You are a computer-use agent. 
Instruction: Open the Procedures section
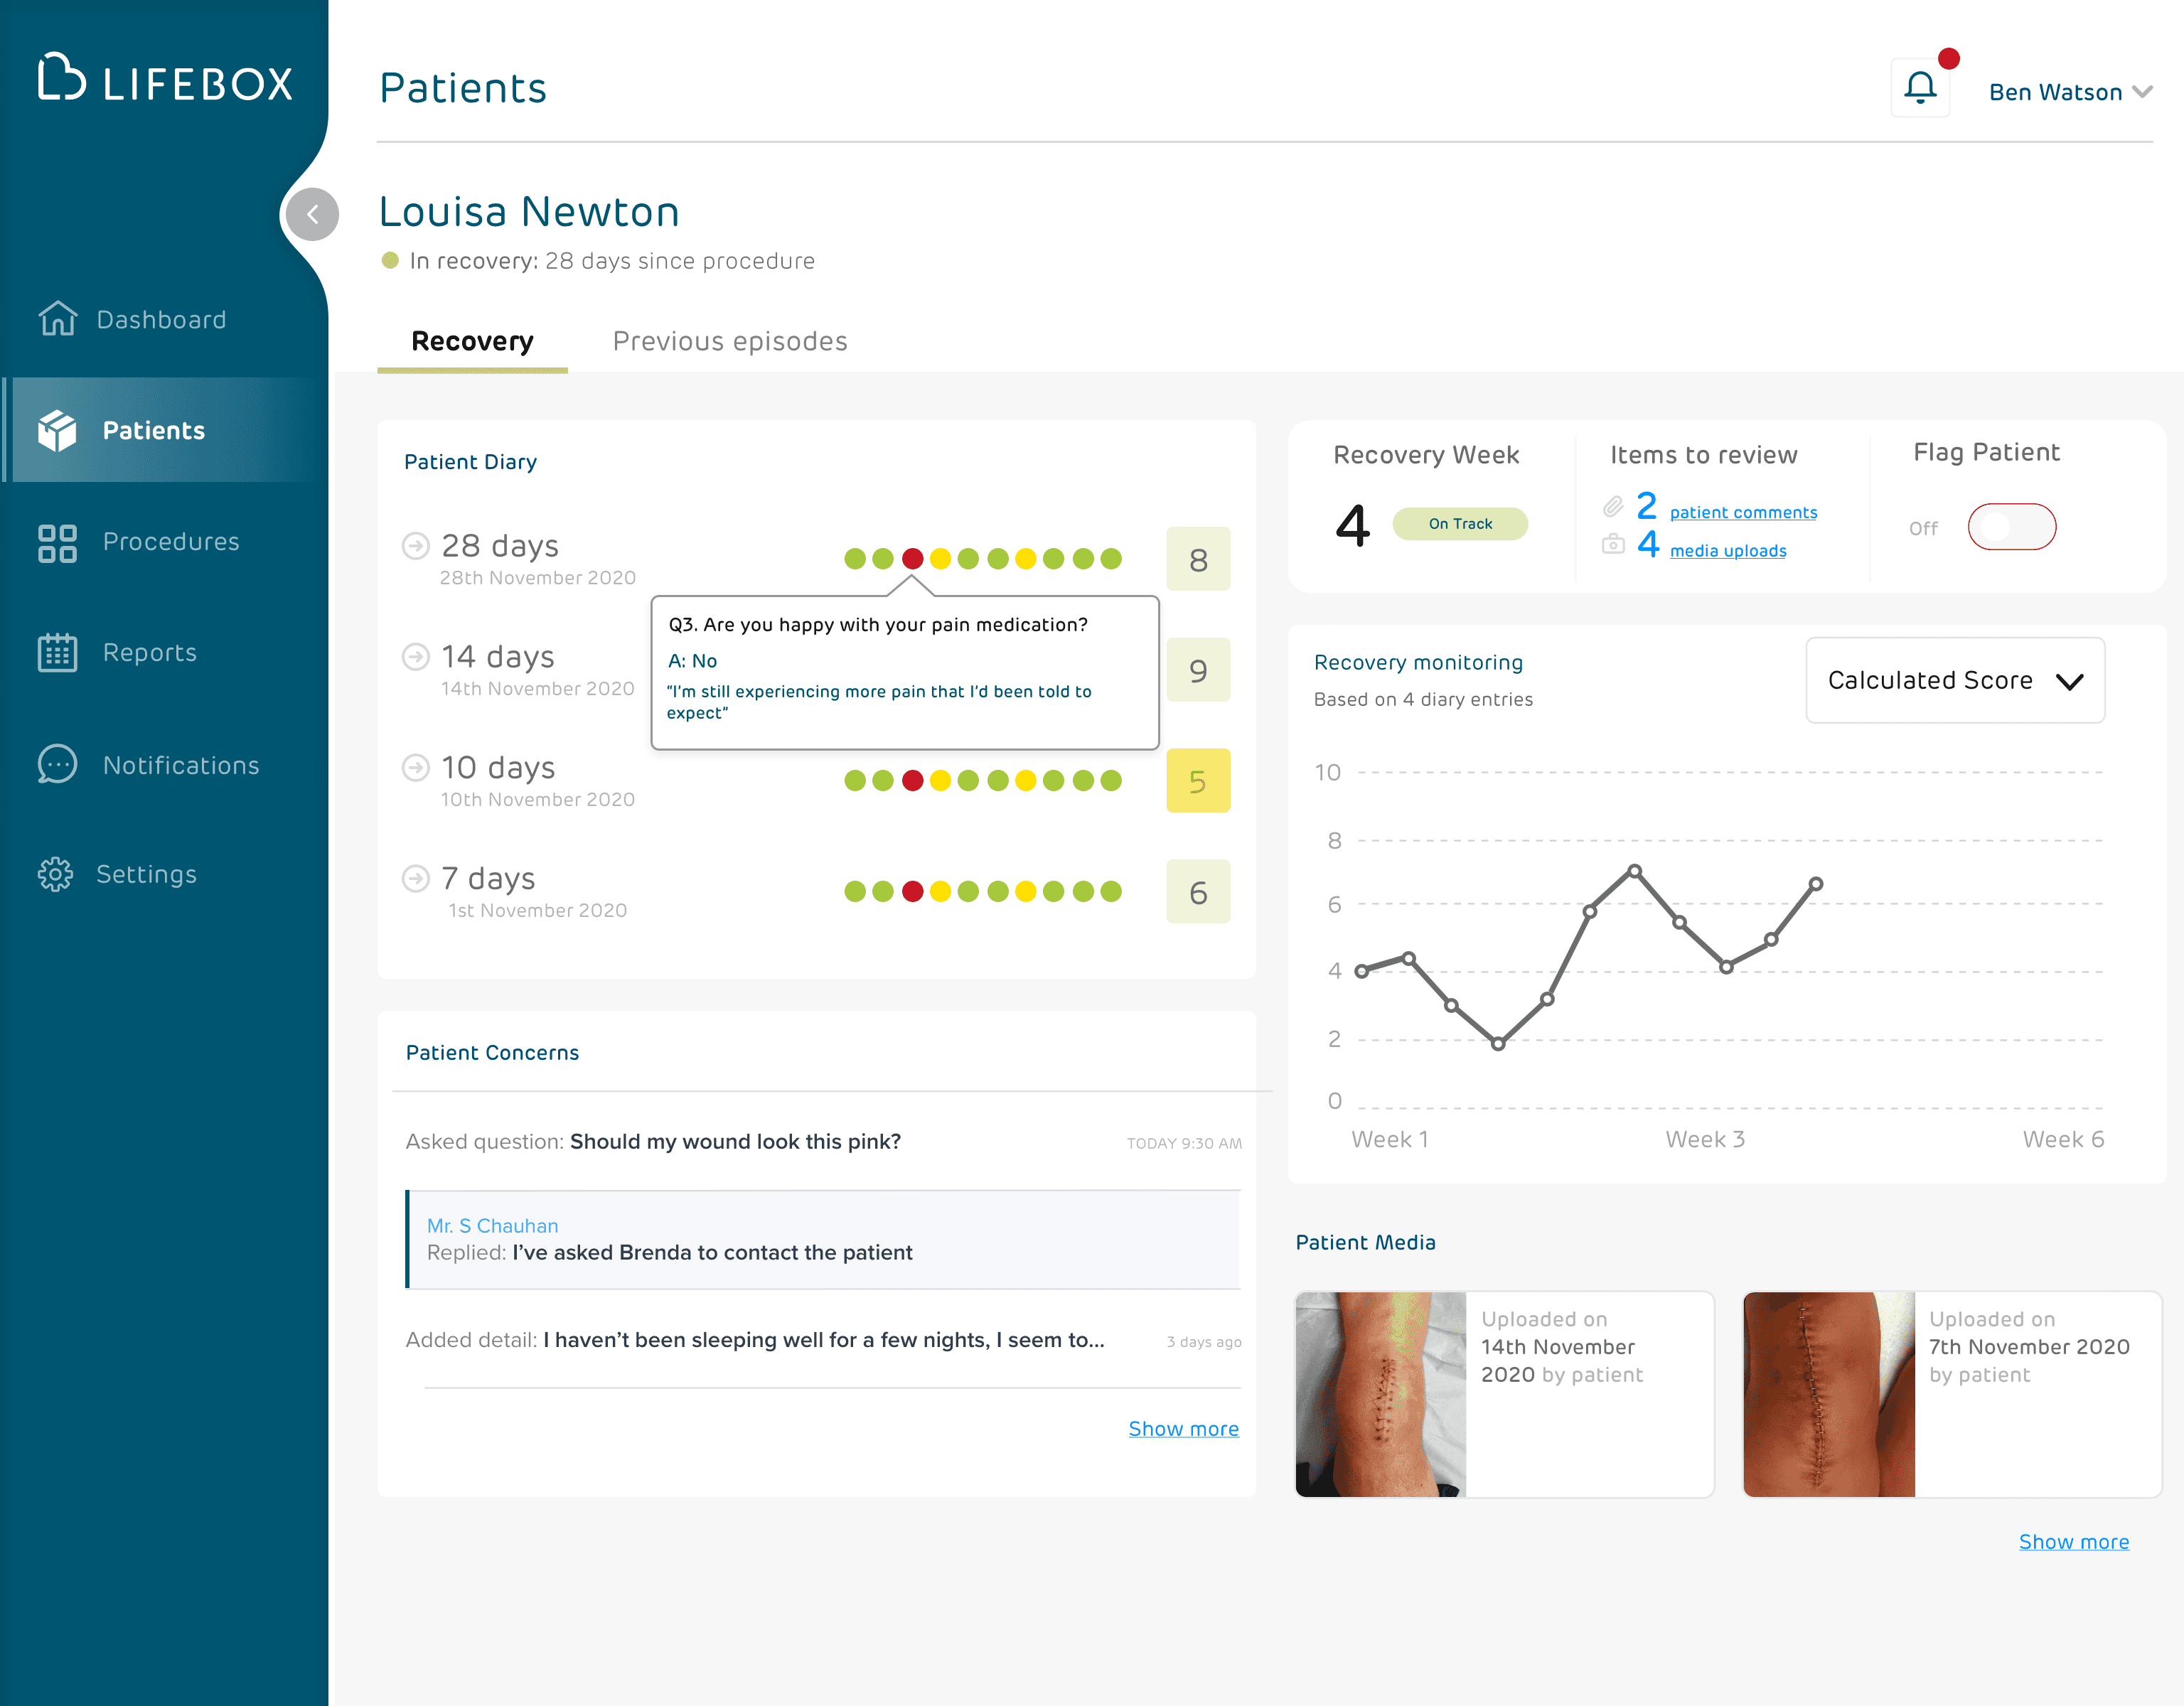[x=170, y=541]
